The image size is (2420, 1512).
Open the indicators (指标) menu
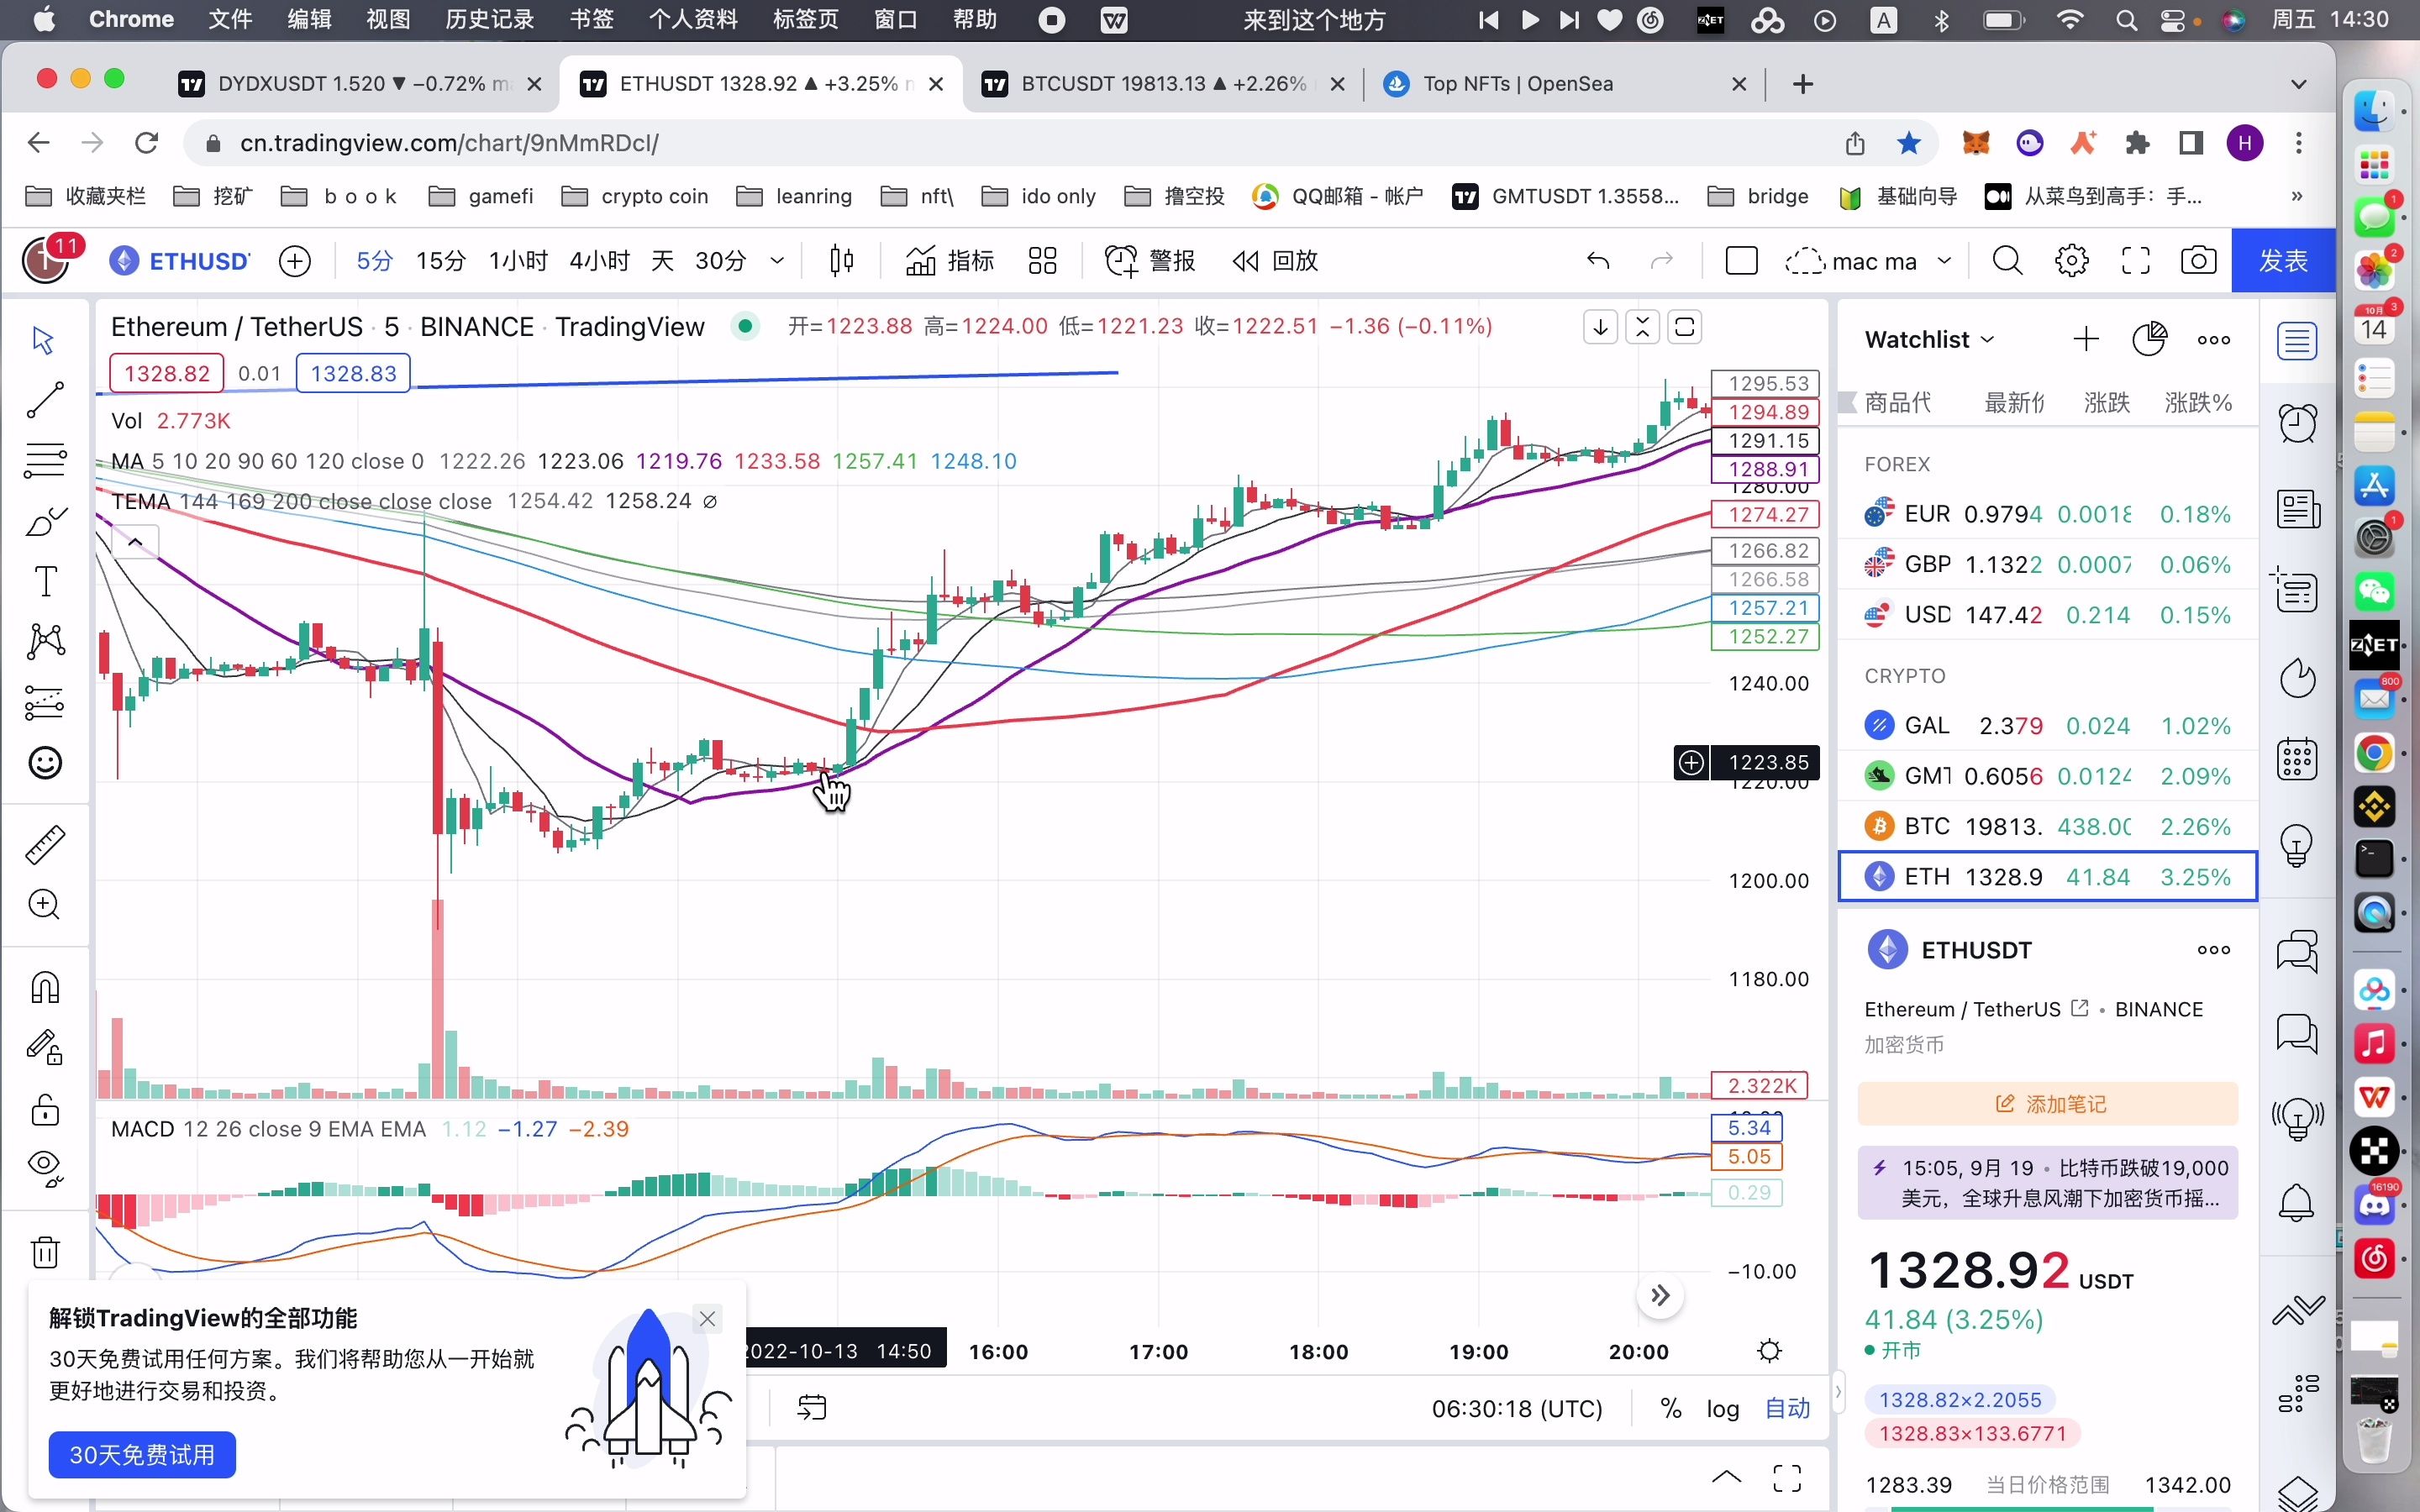tap(949, 261)
